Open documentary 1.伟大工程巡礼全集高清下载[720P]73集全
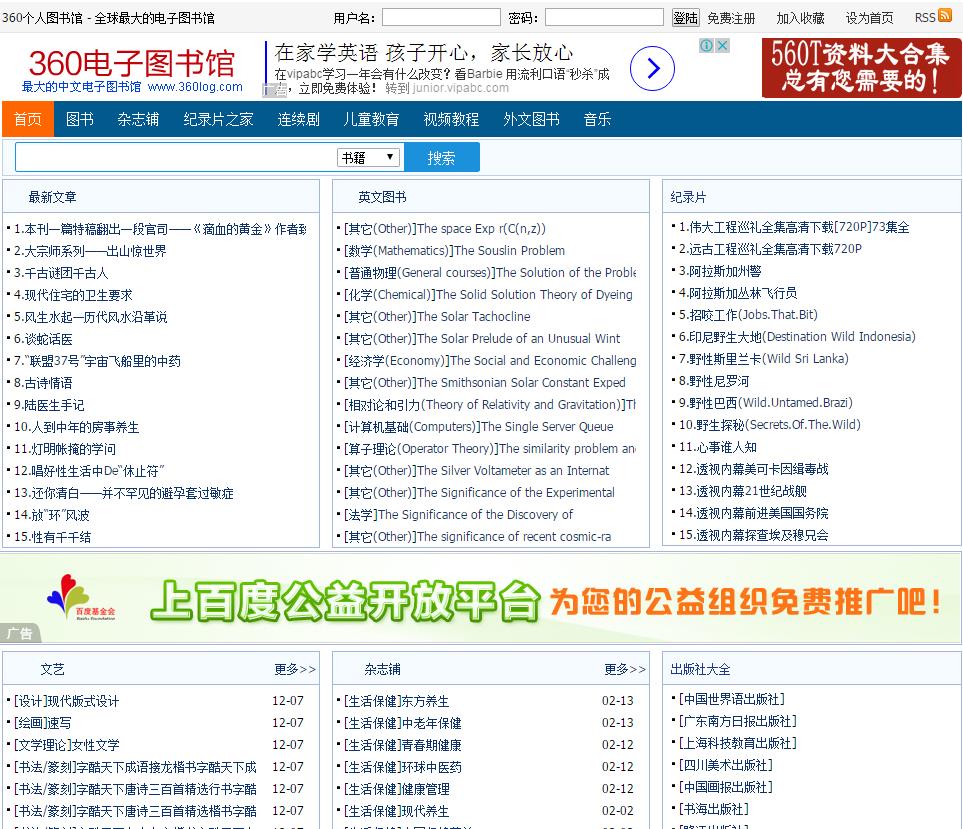 coord(794,227)
